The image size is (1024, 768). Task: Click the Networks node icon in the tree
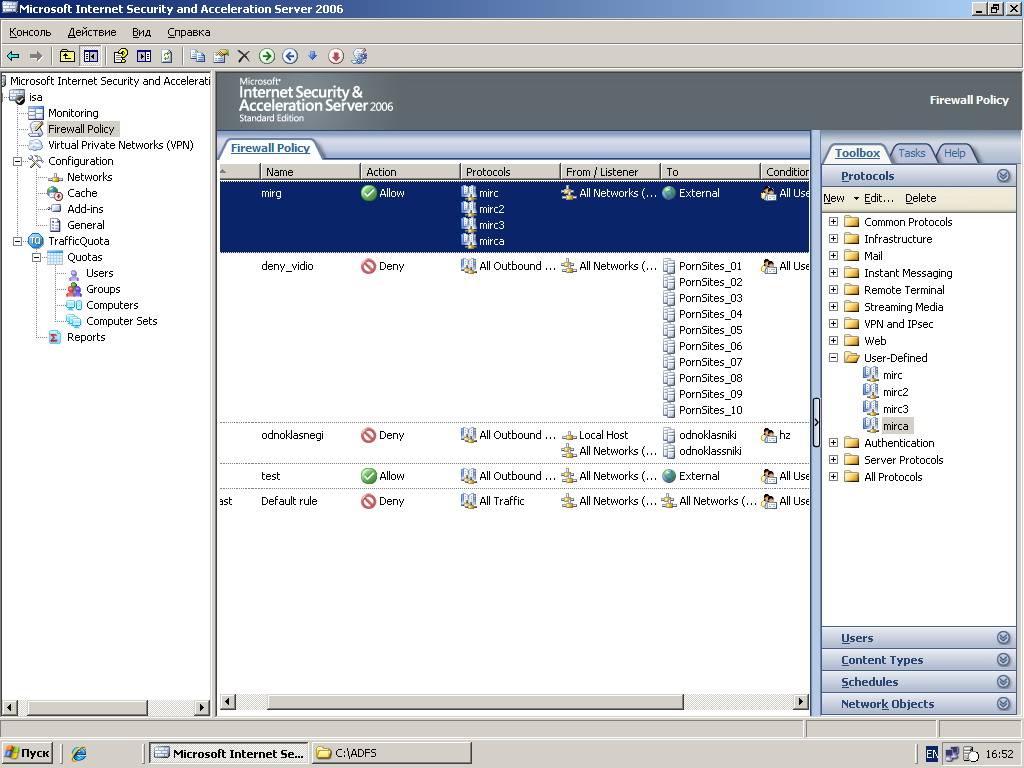56,177
